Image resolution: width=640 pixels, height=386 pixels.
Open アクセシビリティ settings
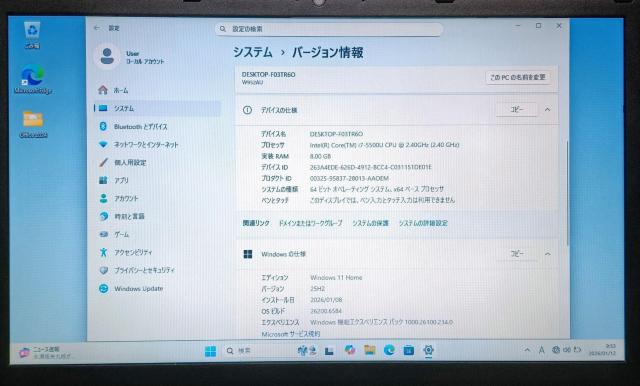pos(157,252)
